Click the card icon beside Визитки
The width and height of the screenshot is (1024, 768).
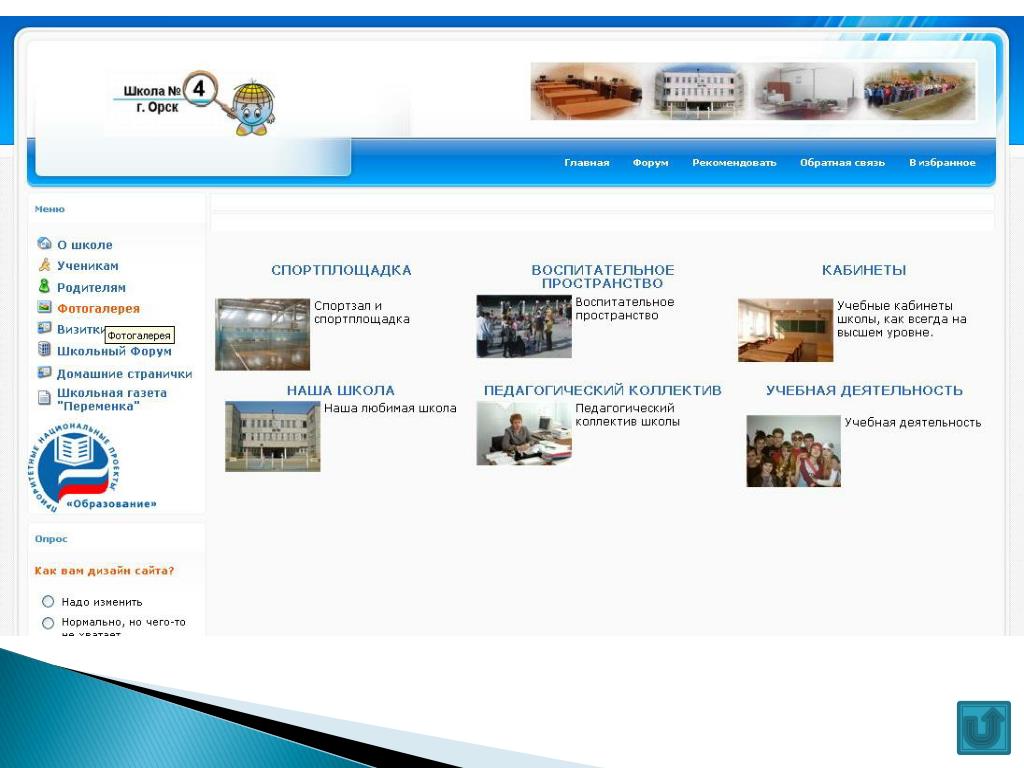(44, 328)
